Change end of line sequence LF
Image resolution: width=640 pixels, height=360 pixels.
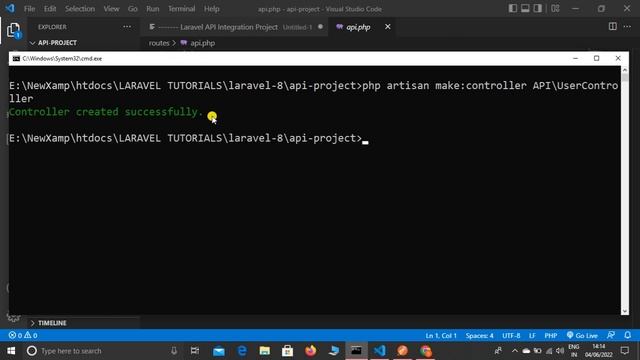pos(532,336)
